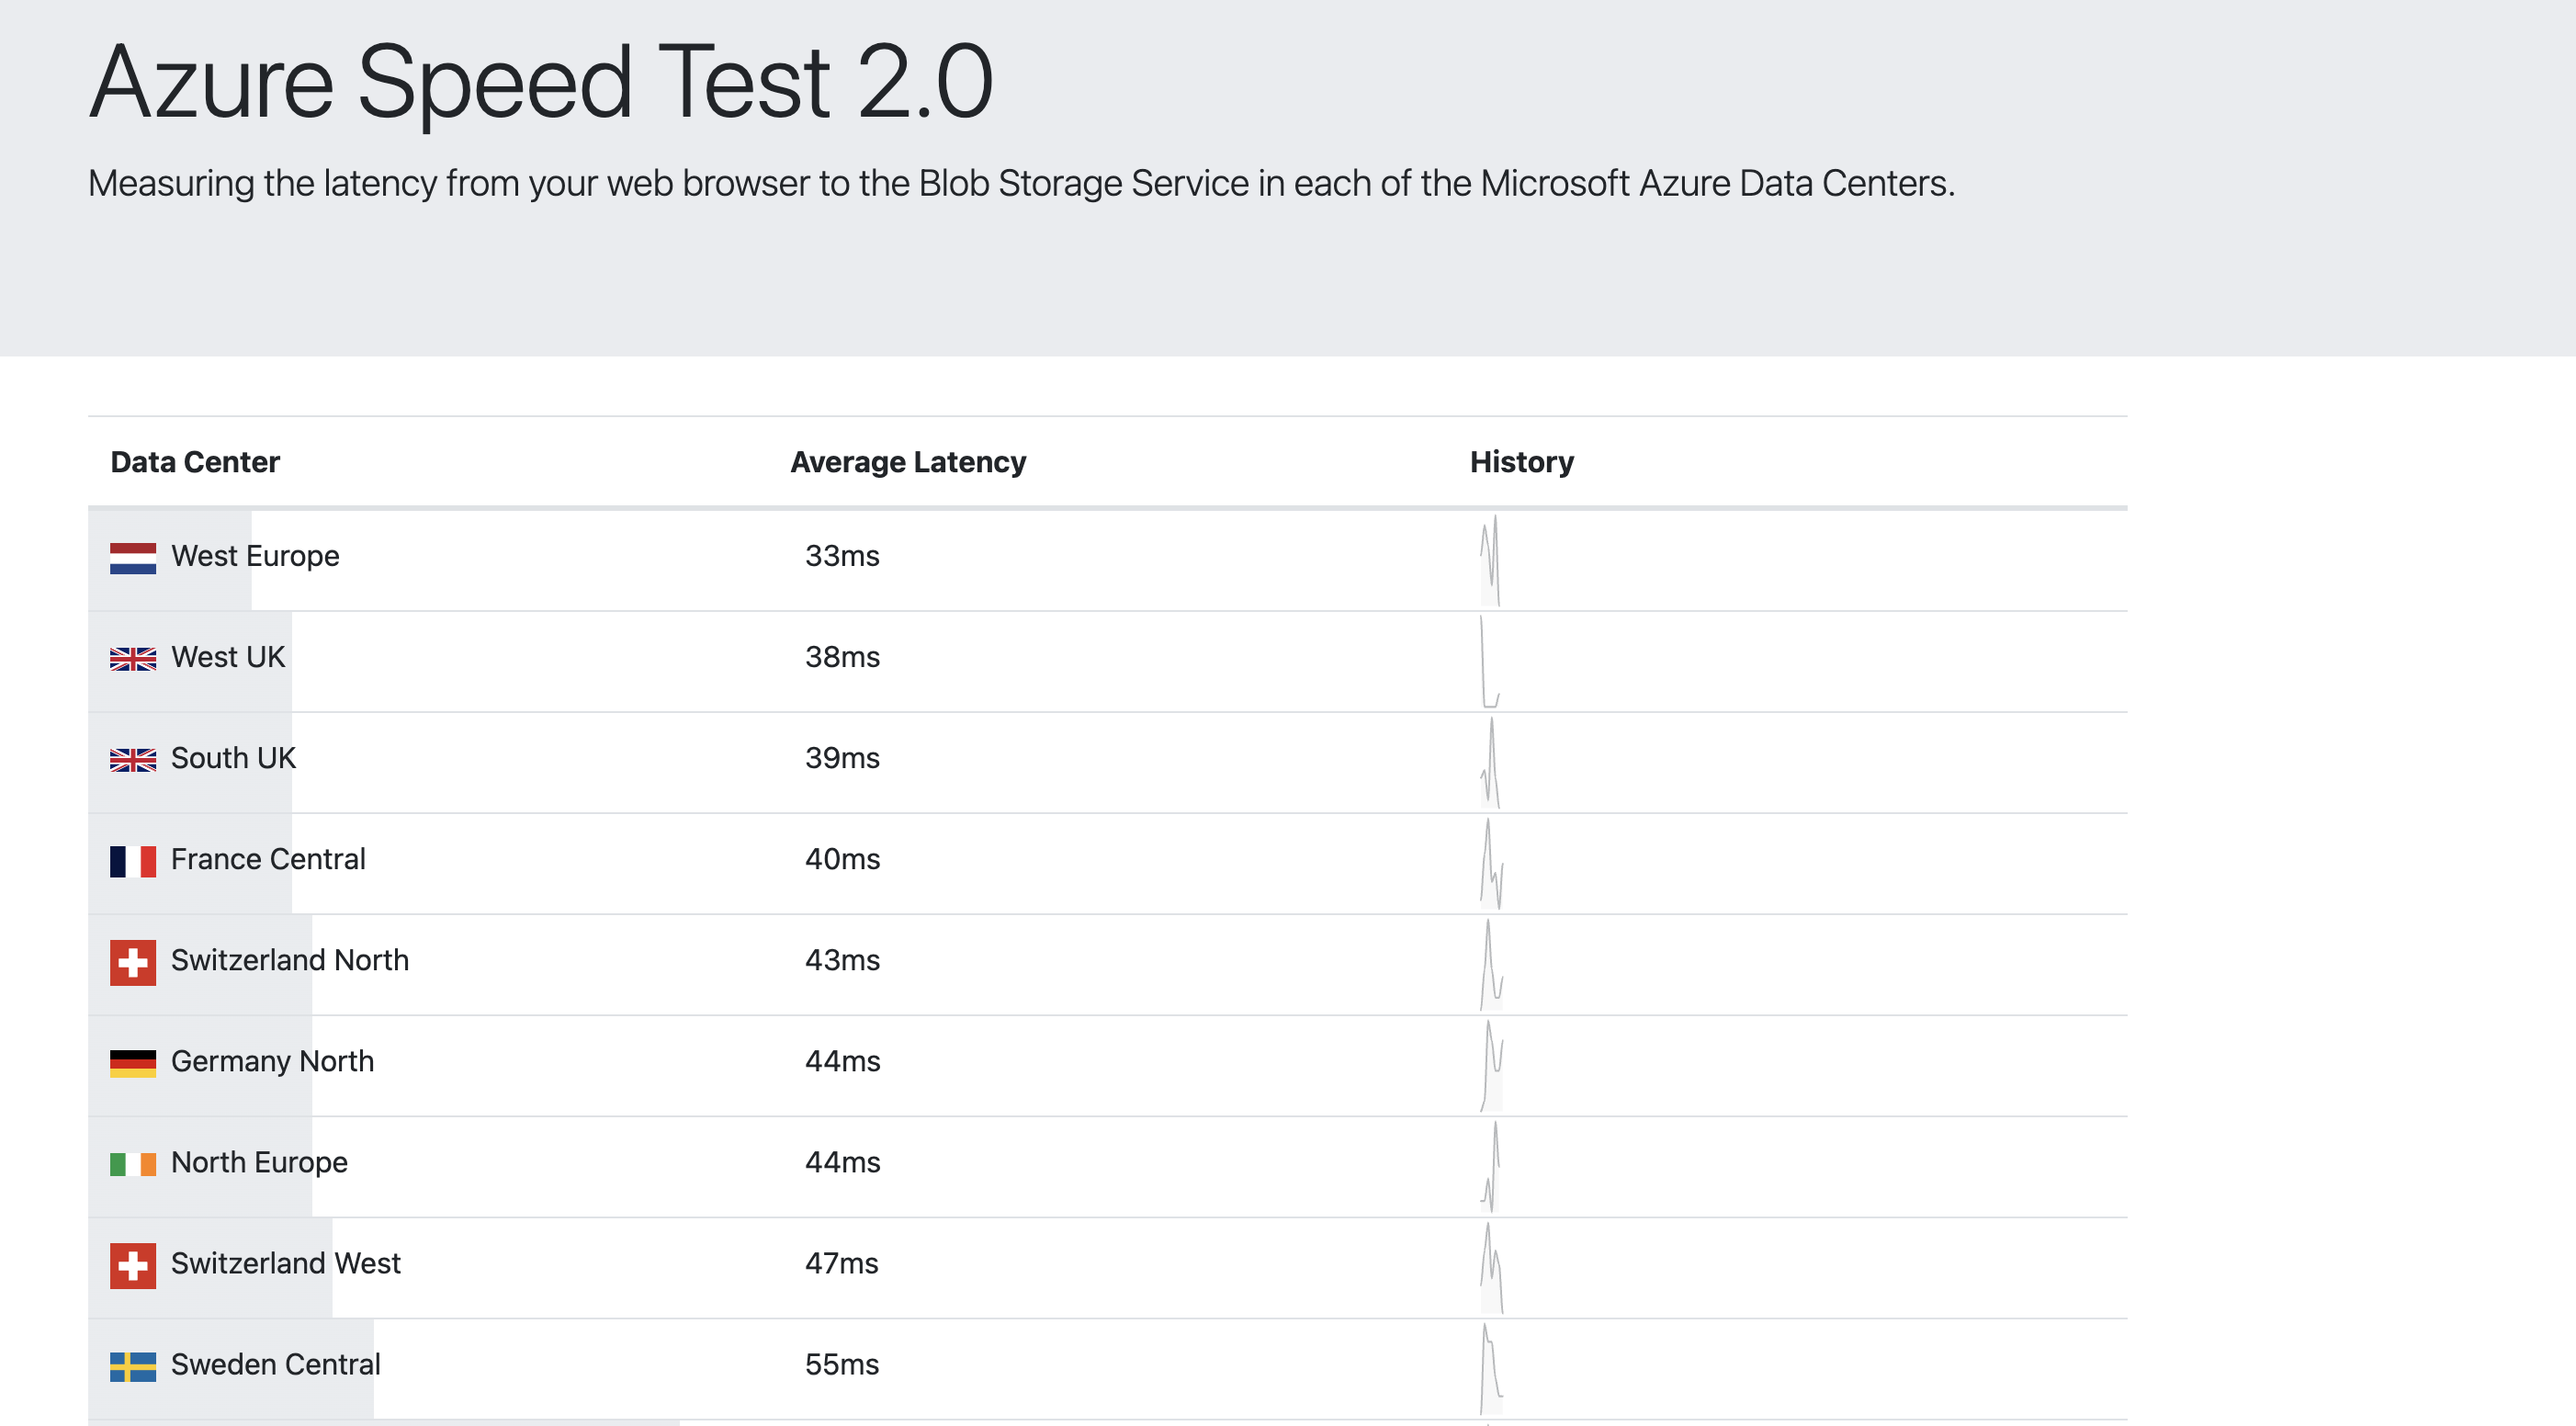Select the Switzerland North data center name
Screen dimensions: 2576x1426
coord(290,960)
